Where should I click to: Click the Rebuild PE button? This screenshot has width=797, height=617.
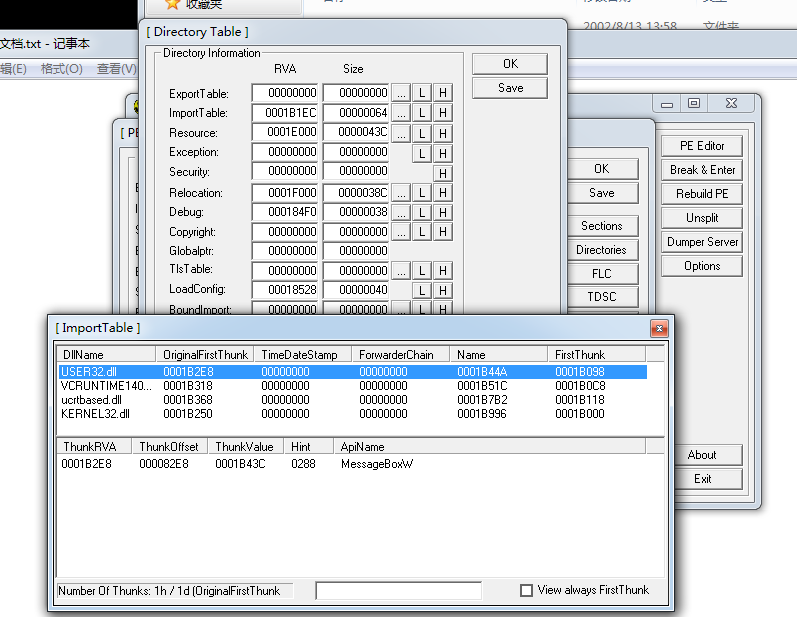click(701, 194)
